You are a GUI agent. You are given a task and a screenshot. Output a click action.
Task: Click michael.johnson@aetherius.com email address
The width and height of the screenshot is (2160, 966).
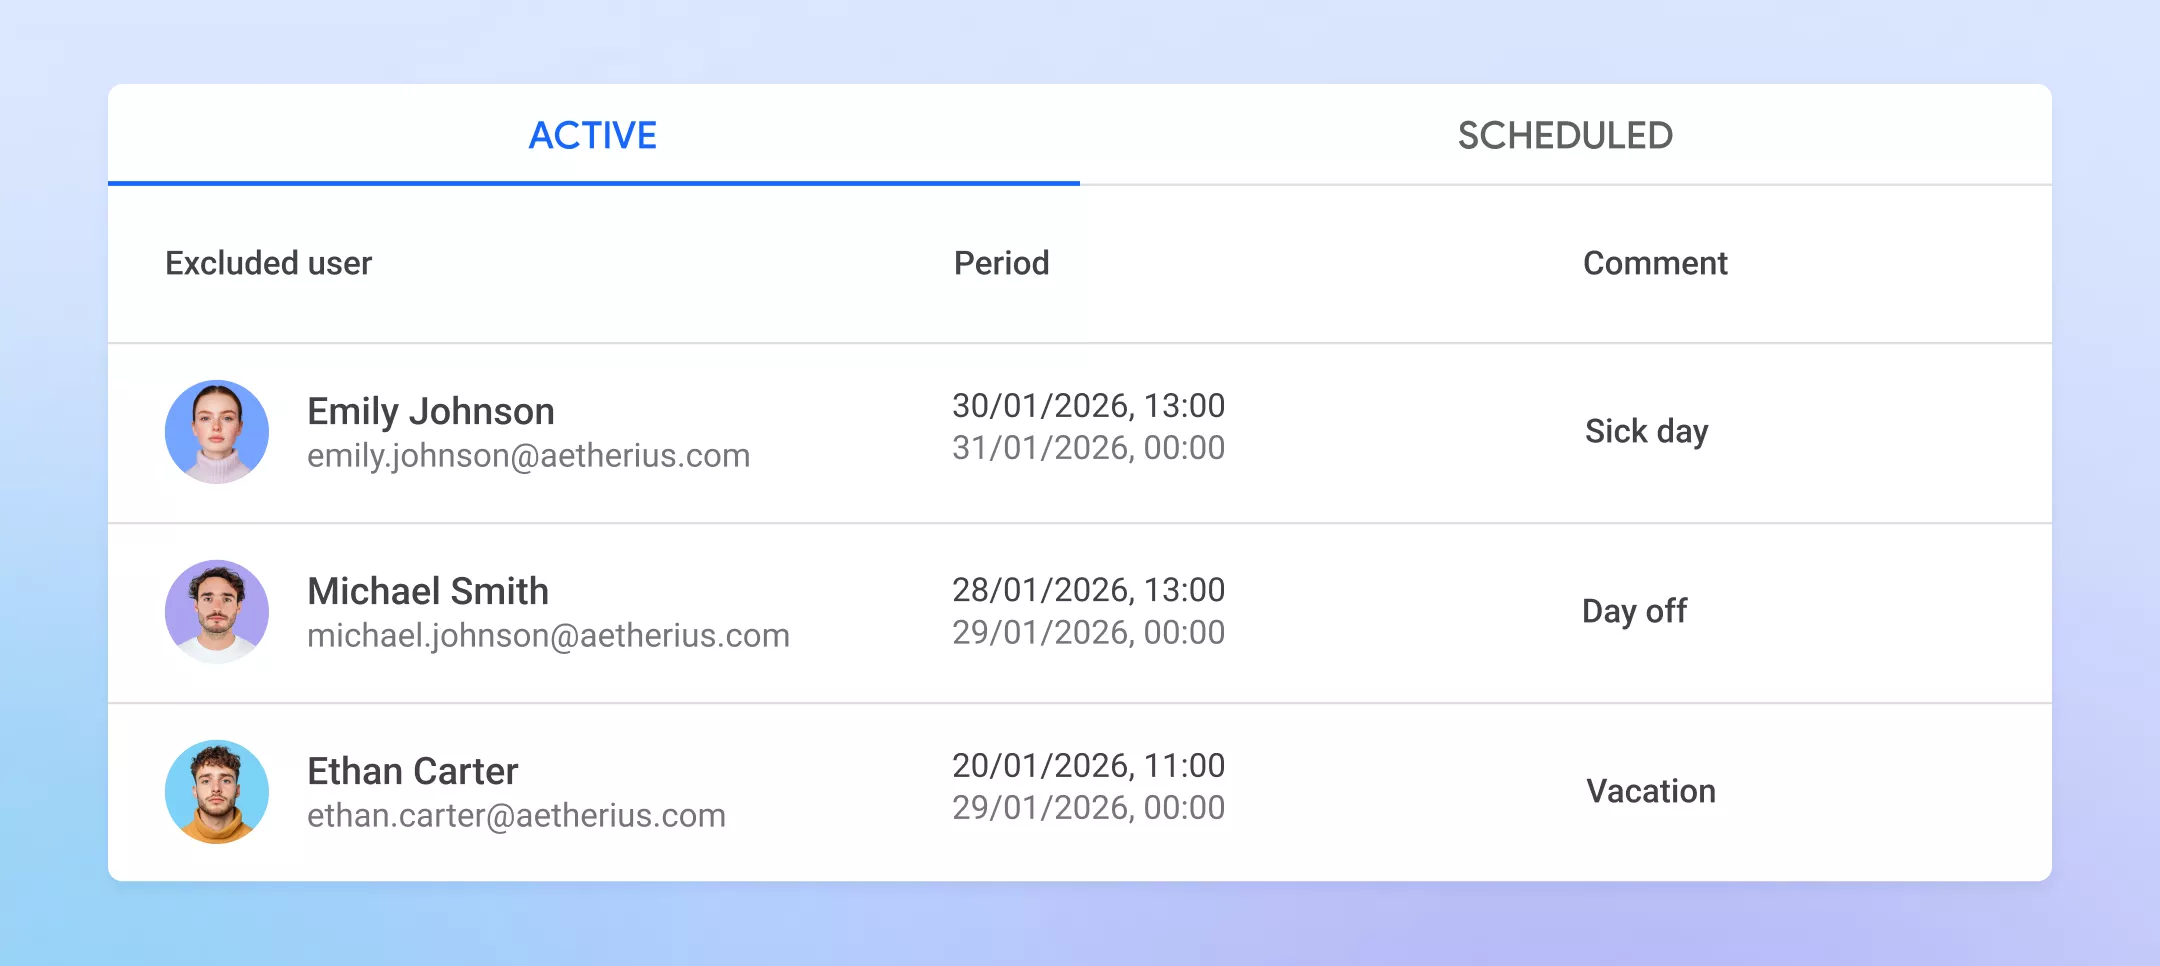click(x=548, y=636)
